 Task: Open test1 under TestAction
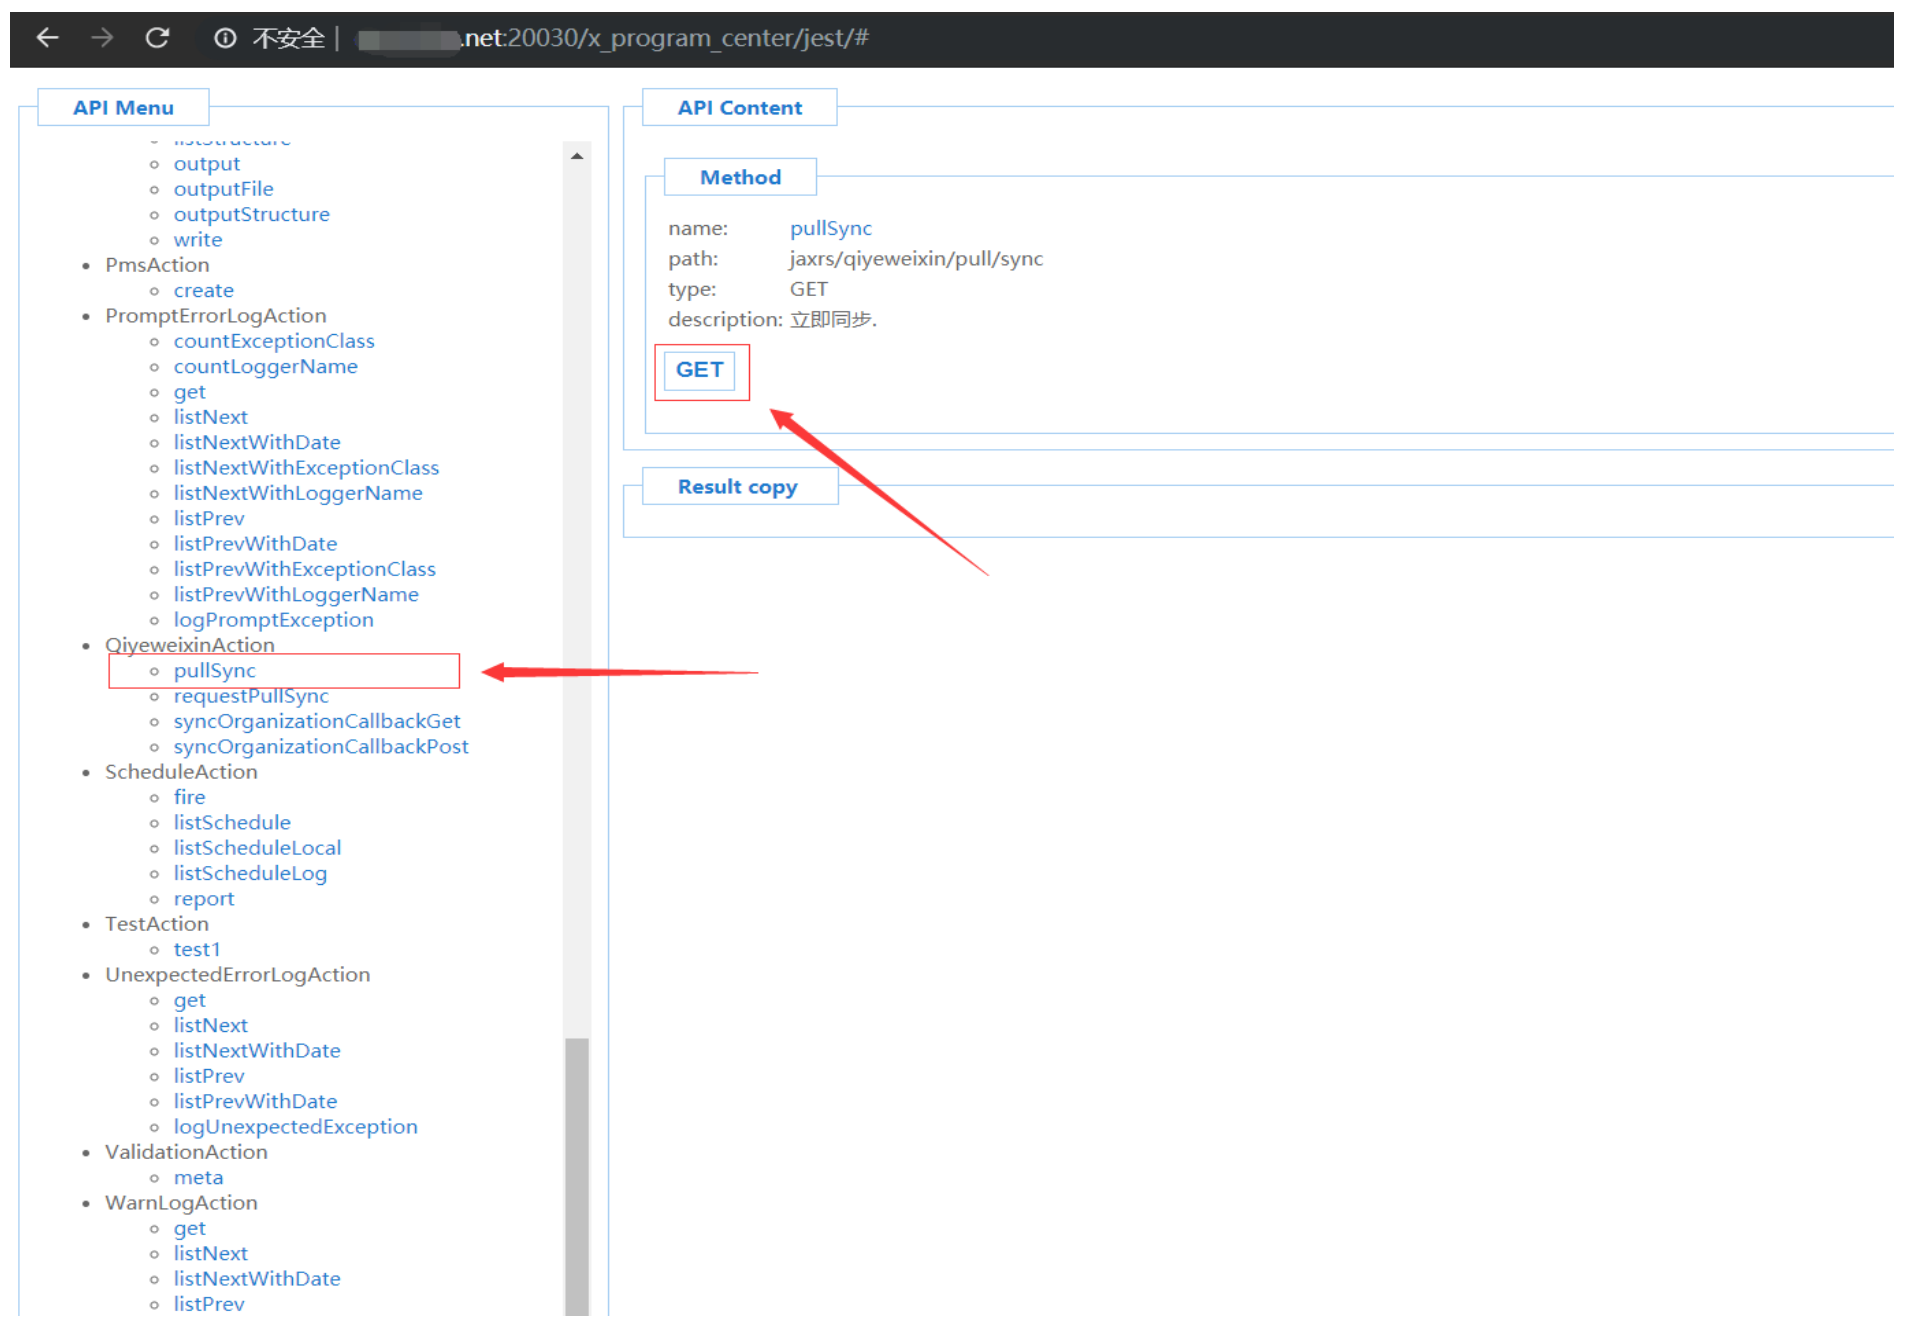coord(196,949)
